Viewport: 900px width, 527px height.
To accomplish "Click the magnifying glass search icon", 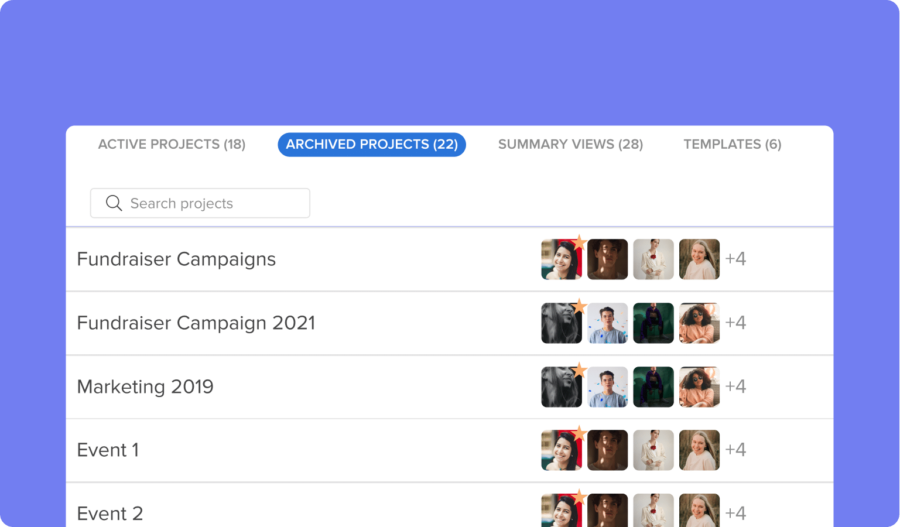I will click(114, 203).
